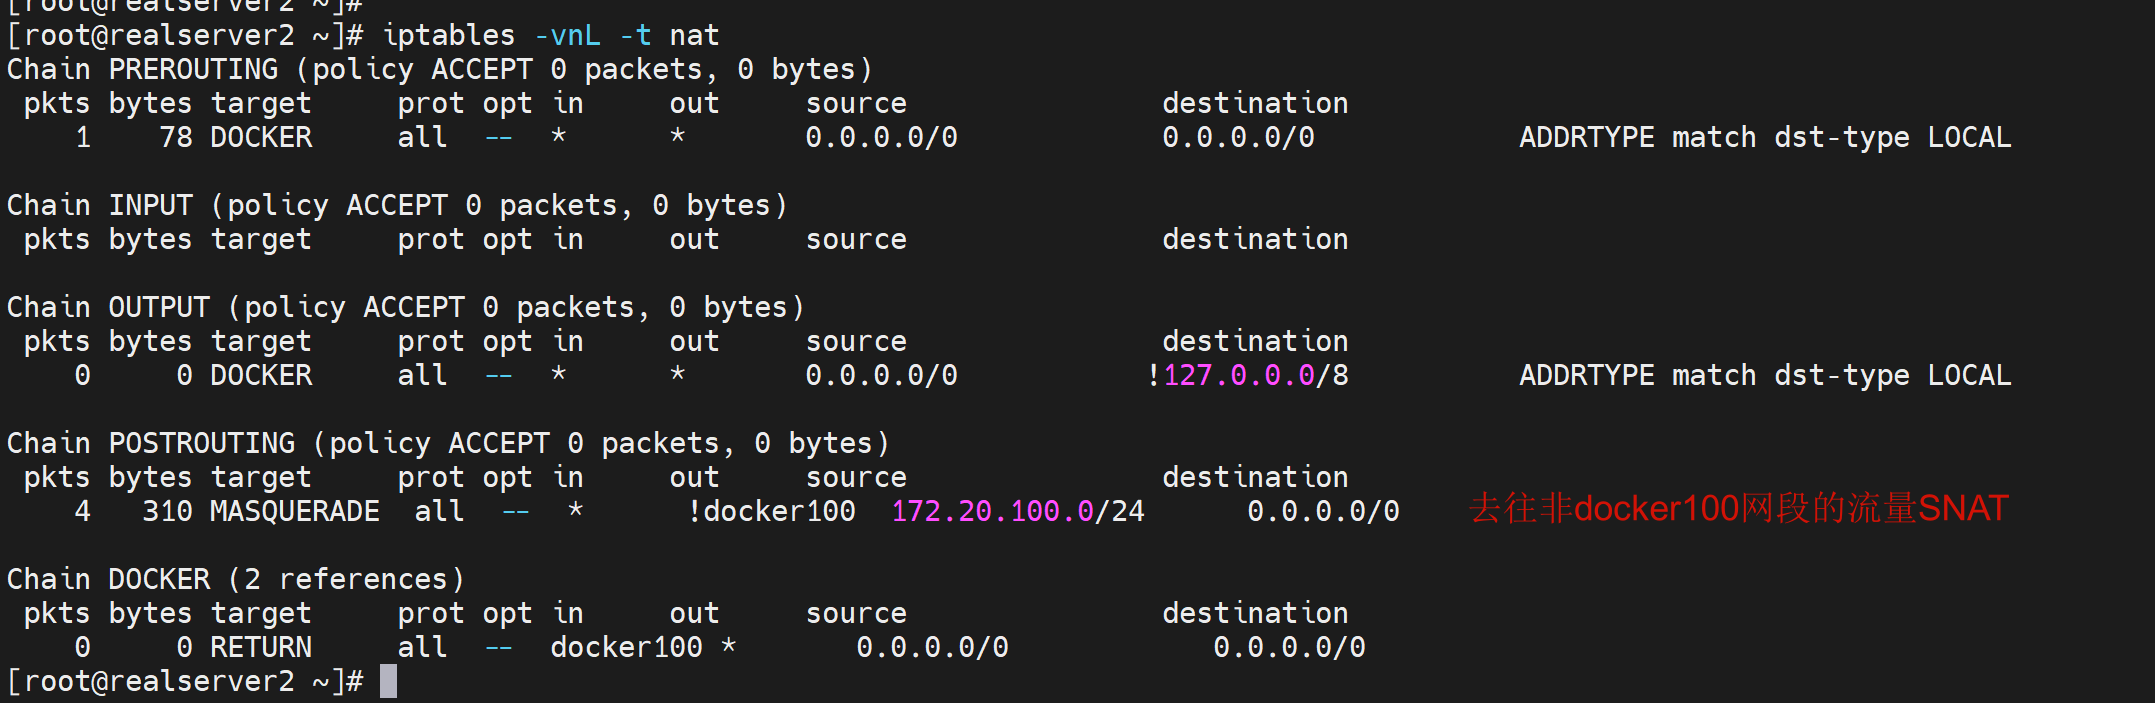Click the !docker100 out interface value
Viewport: 2155px width, 703px height.
(x=771, y=512)
